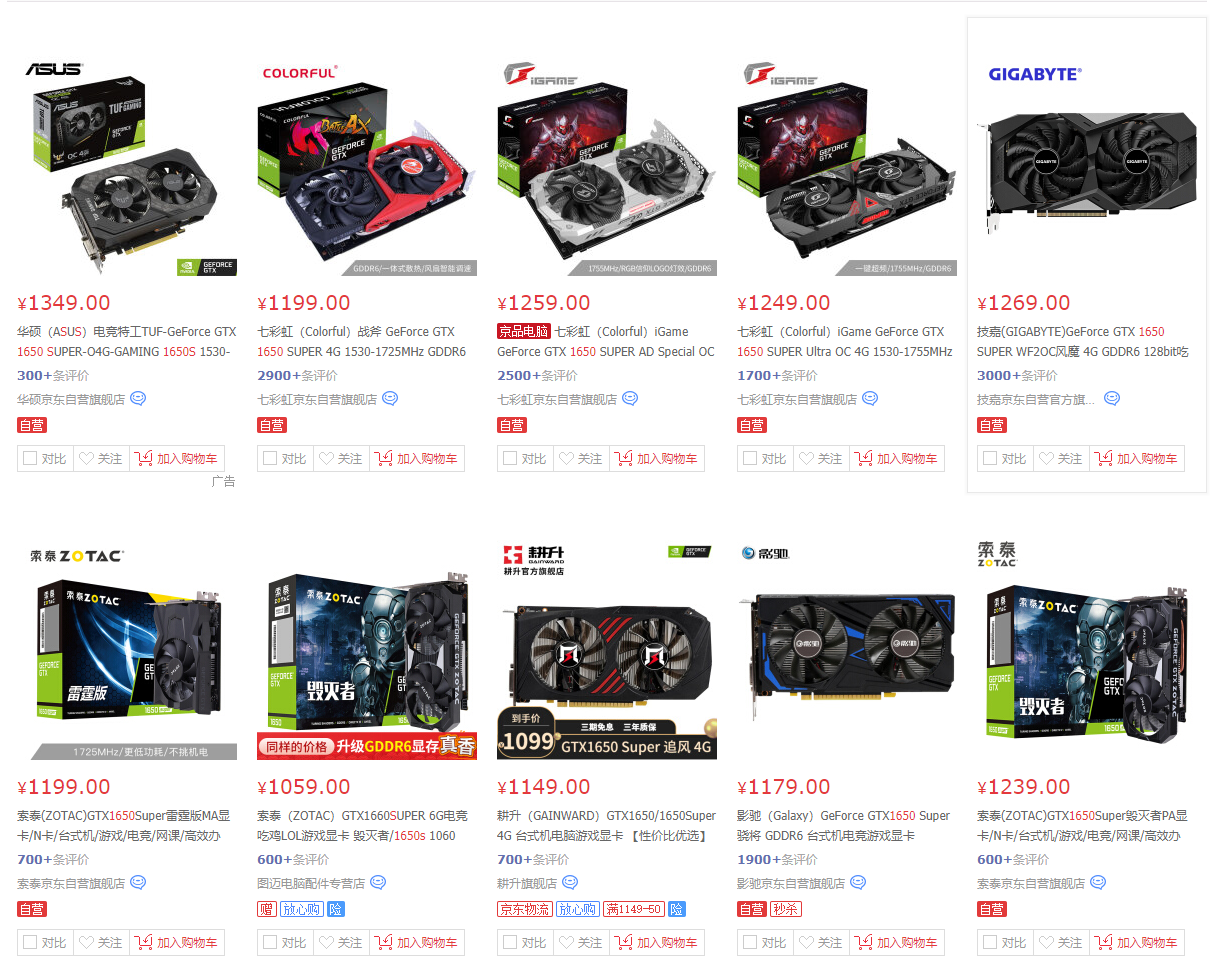
Task: Click chat icon next to 耕升旗舰店
Action: (570, 883)
